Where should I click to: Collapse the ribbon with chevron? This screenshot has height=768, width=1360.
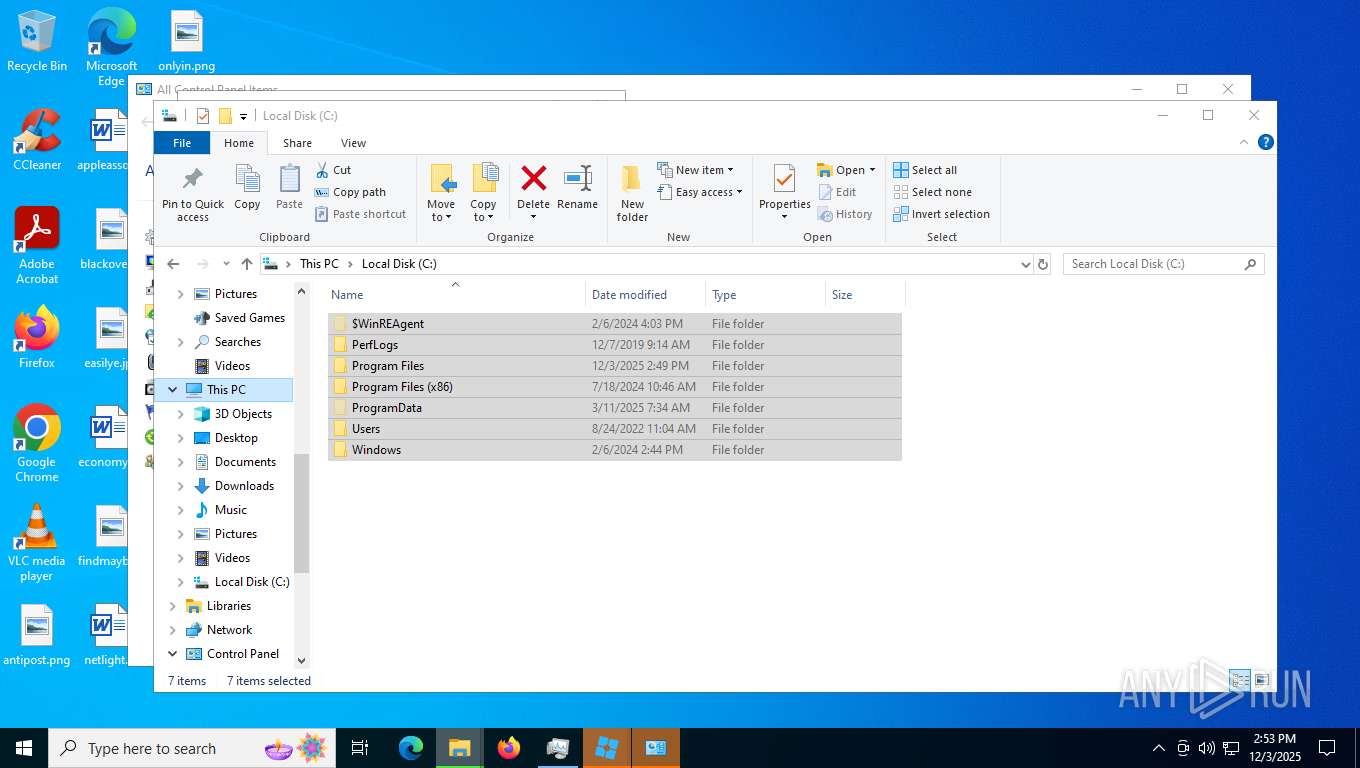coord(1244,142)
